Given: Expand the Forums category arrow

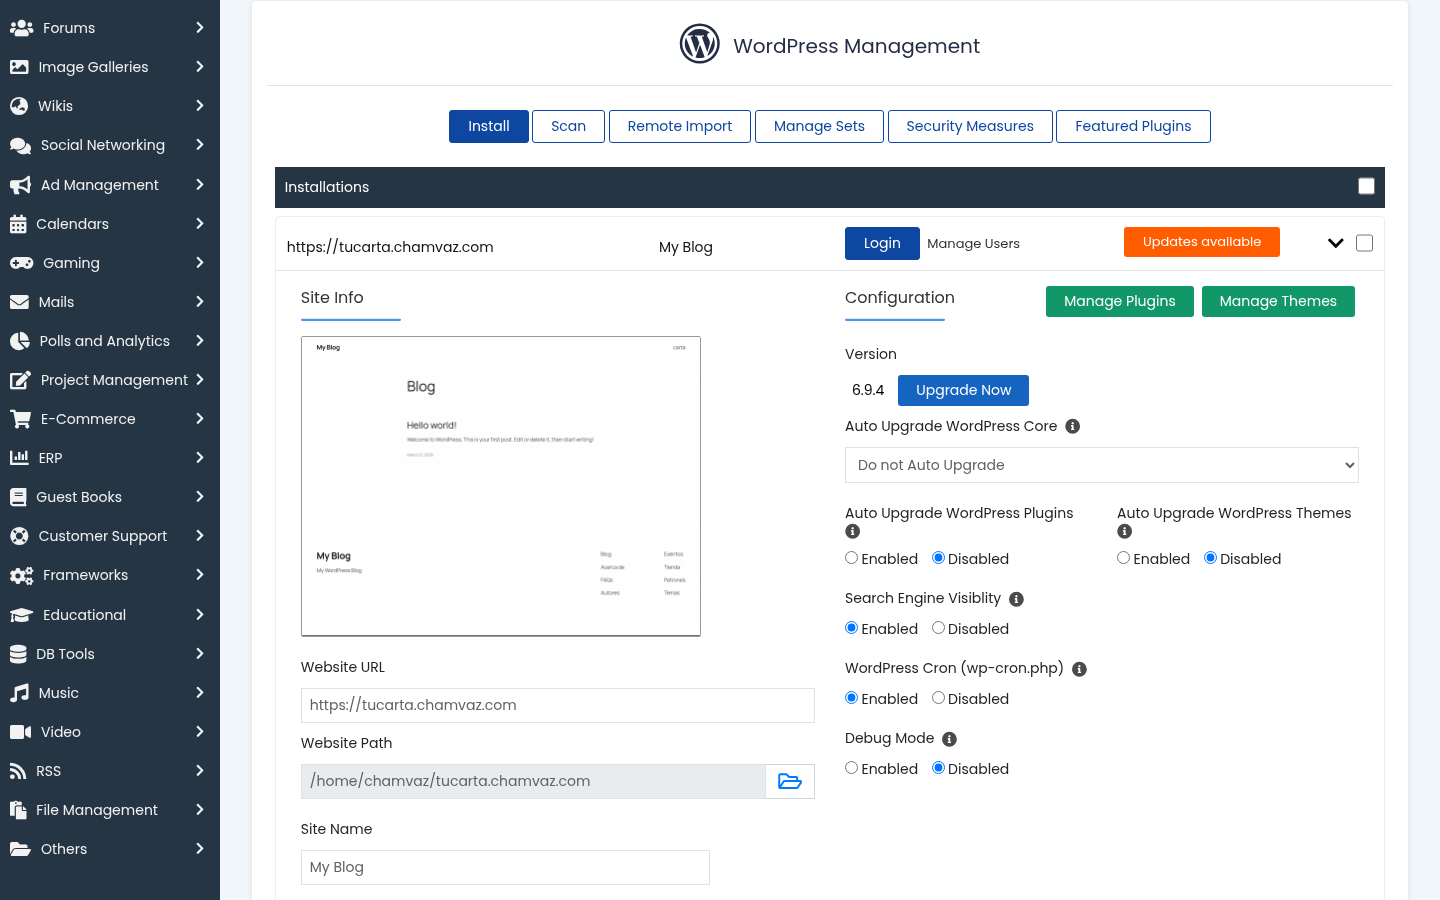Looking at the screenshot, I should coord(200,28).
